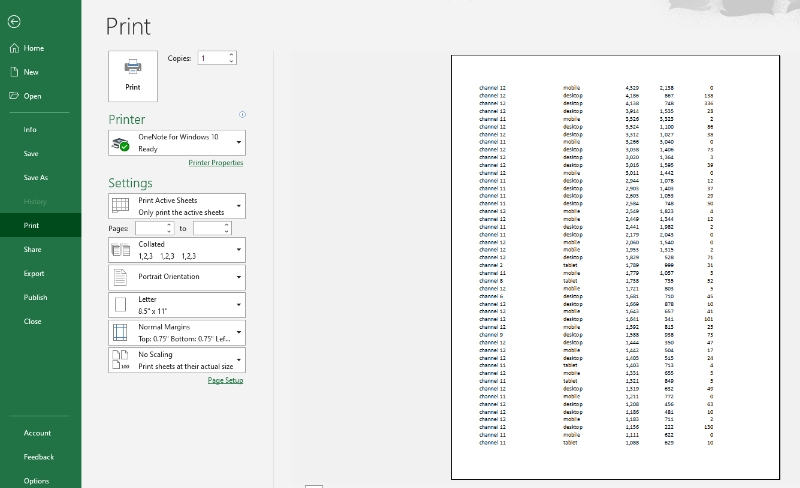Screen dimensions: 800x488
Task: Click the back arrow to exit backstage
Action: [14, 20]
